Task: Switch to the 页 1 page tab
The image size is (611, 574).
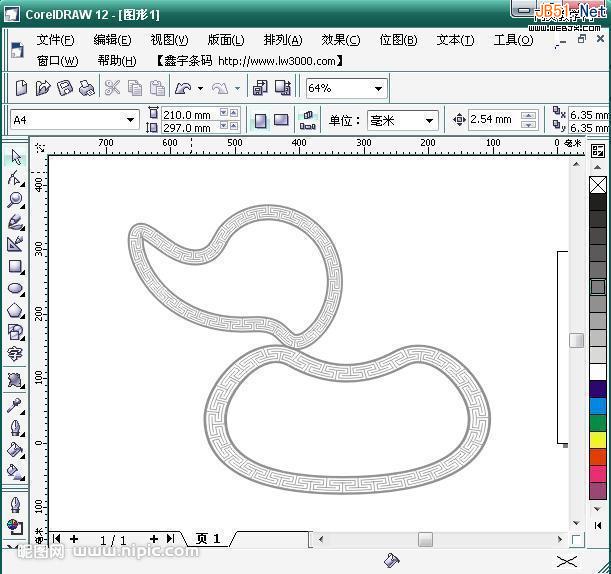Action: (x=208, y=539)
